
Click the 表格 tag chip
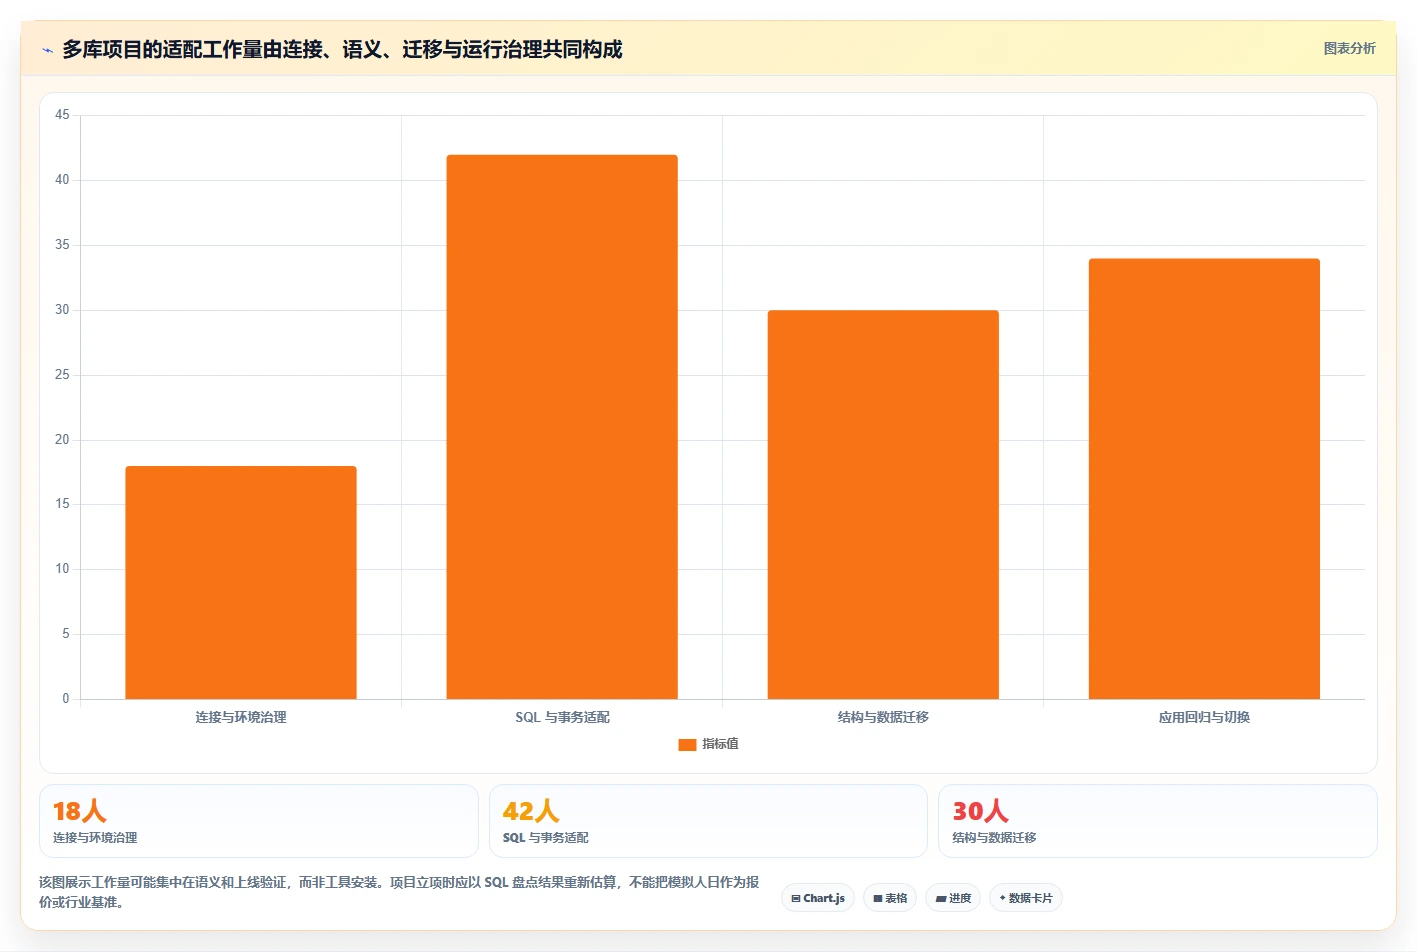point(890,898)
